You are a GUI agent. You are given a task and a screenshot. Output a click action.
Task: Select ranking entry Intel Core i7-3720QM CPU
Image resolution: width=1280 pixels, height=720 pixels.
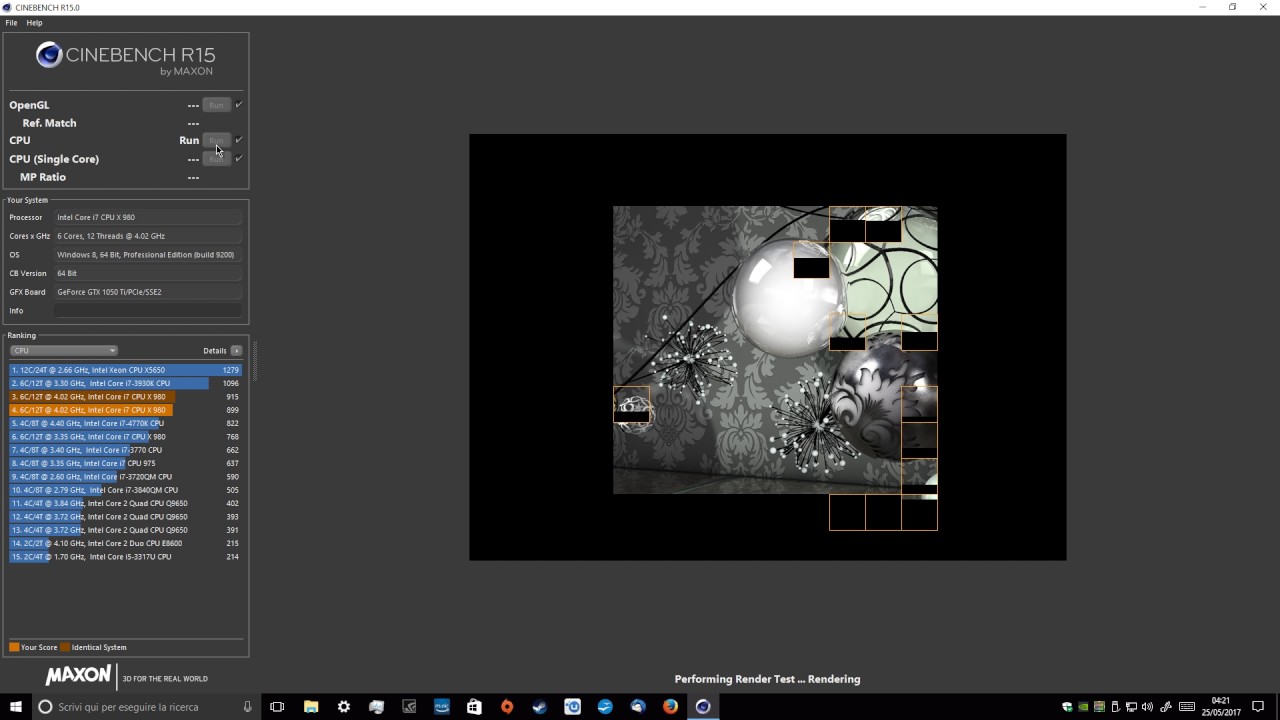click(125, 477)
